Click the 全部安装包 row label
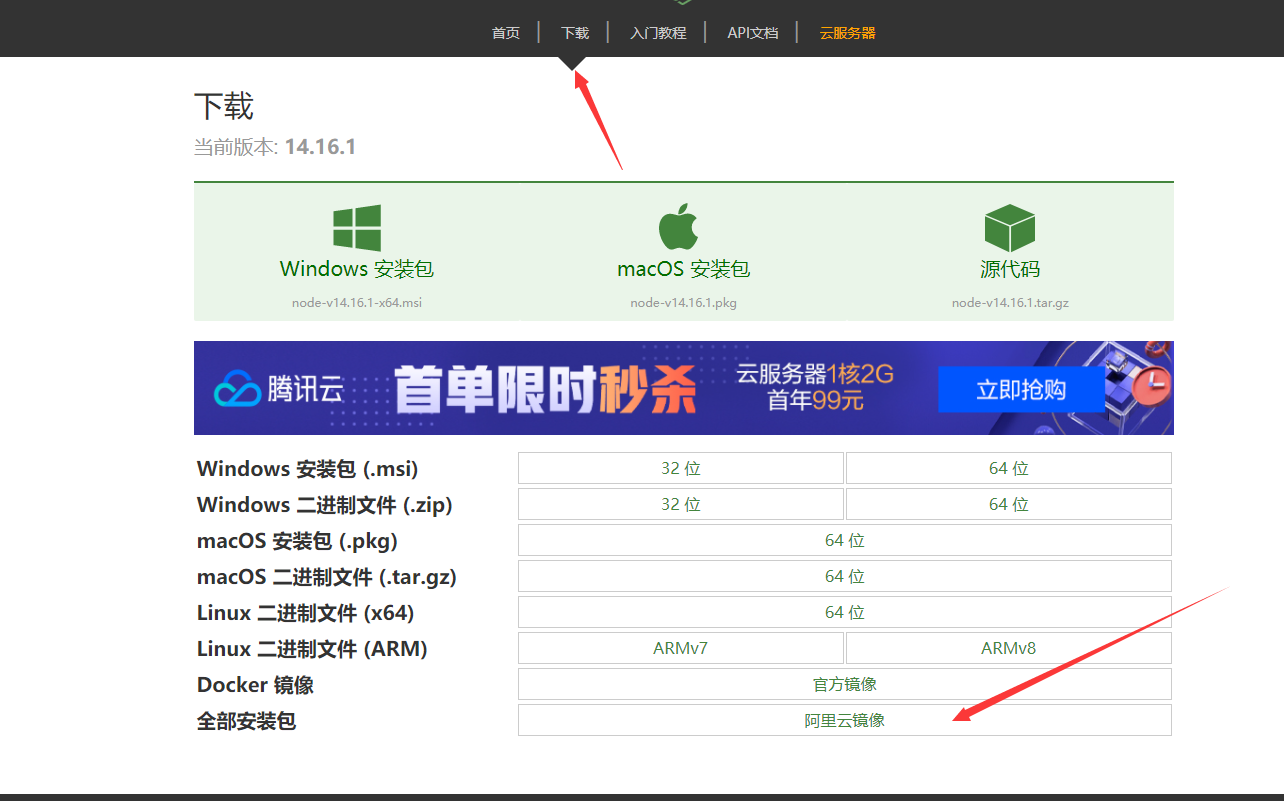Viewport: 1284px width, 801px height. tap(246, 721)
